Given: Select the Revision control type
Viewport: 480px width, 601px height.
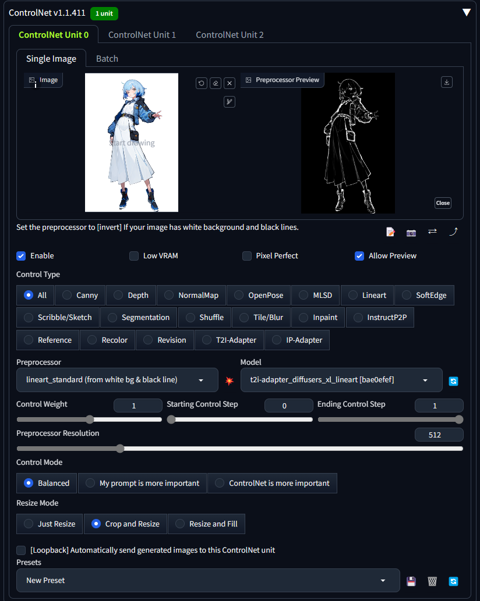Looking at the screenshot, I should click(165, 340).
